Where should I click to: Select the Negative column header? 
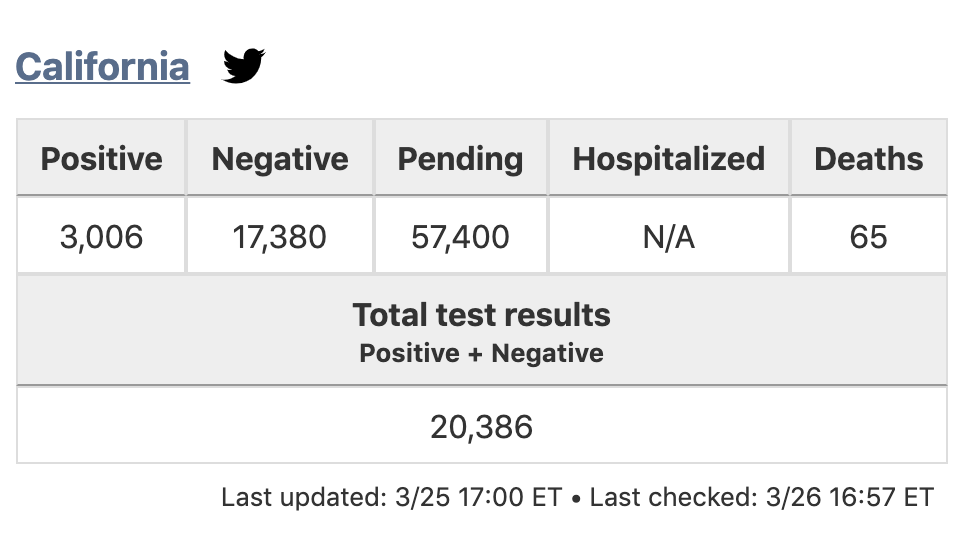tap(280, 158)
